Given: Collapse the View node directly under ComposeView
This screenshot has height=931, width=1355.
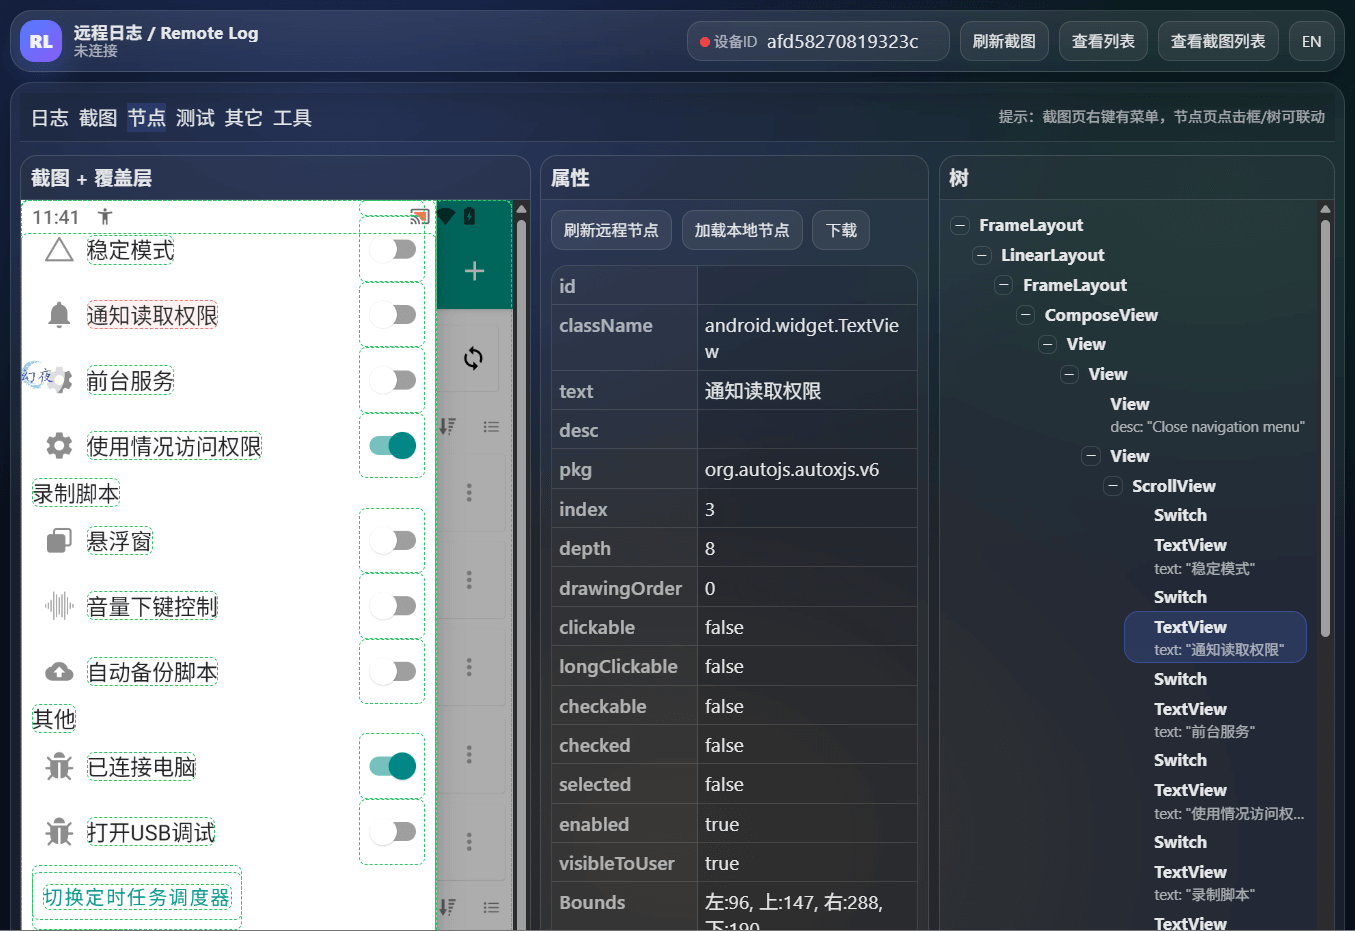Looking at the screenshot, I should pyautogui.click(x=1048, y=344).
